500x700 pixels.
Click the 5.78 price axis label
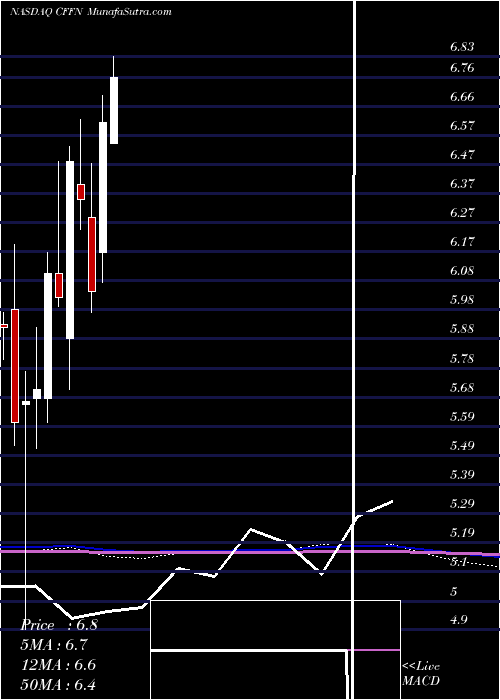462,358
